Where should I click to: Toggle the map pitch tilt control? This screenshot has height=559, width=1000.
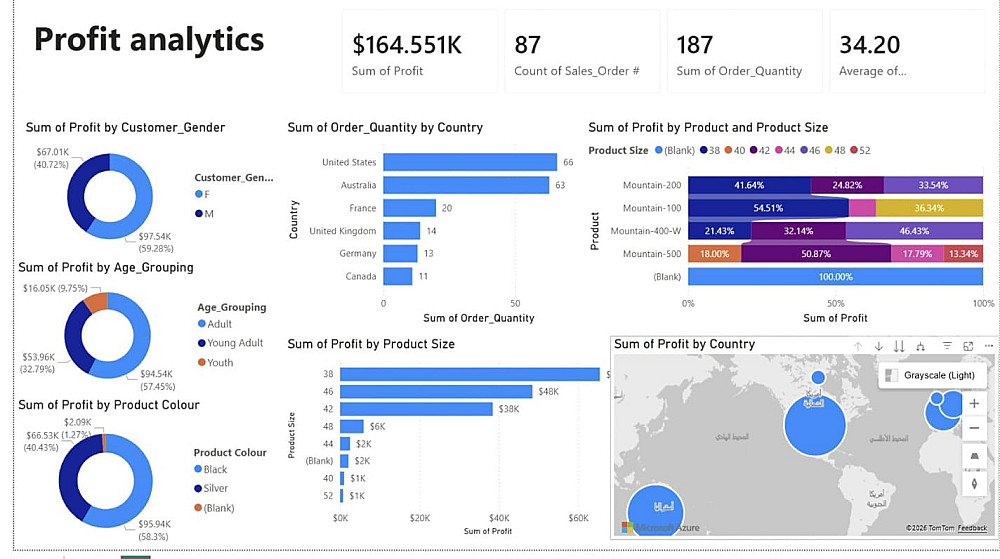pos(974,456)
